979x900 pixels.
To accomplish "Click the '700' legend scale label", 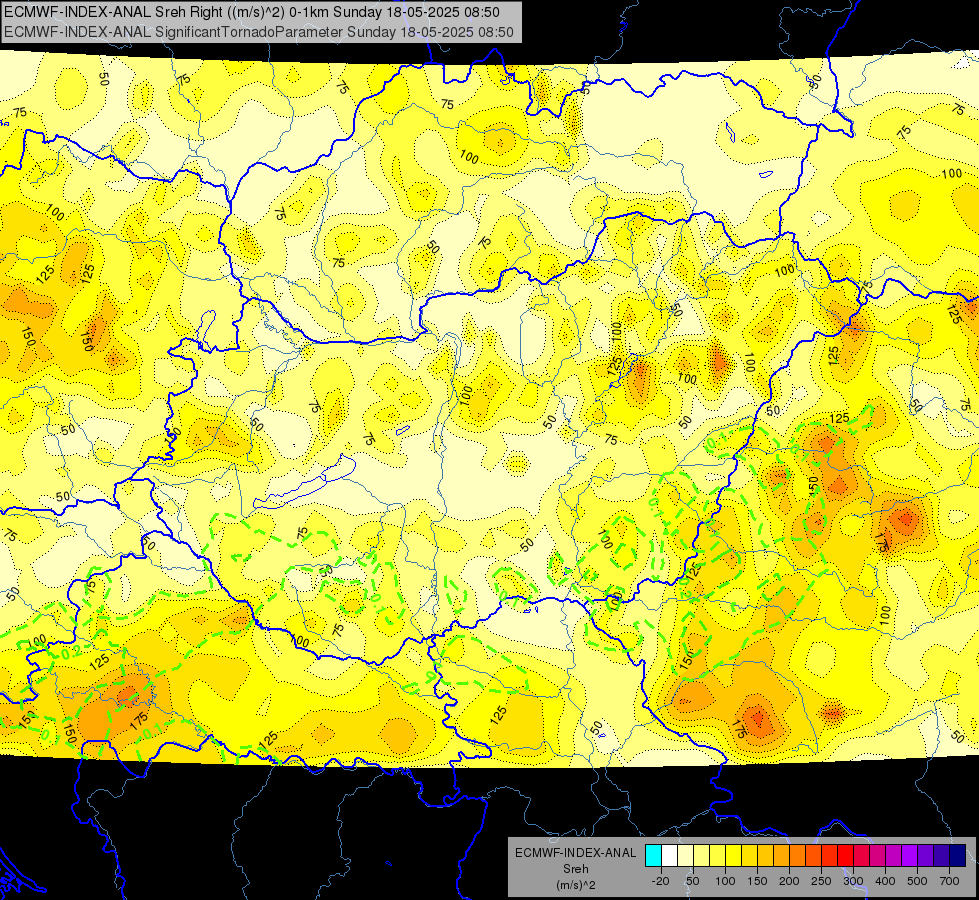I will [949, 881].
